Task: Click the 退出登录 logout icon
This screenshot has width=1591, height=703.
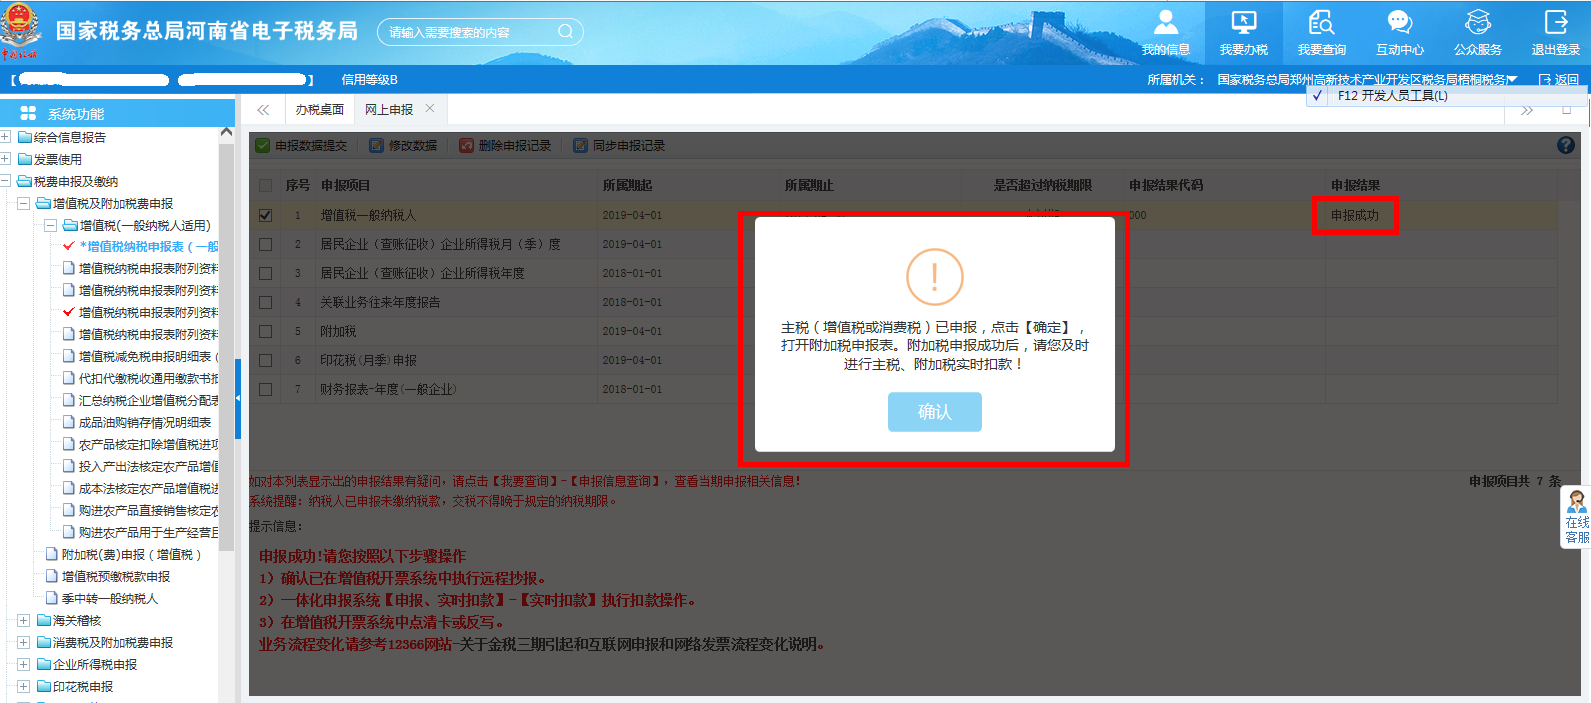Action: pyautogui.click(x=1555, y=23)
